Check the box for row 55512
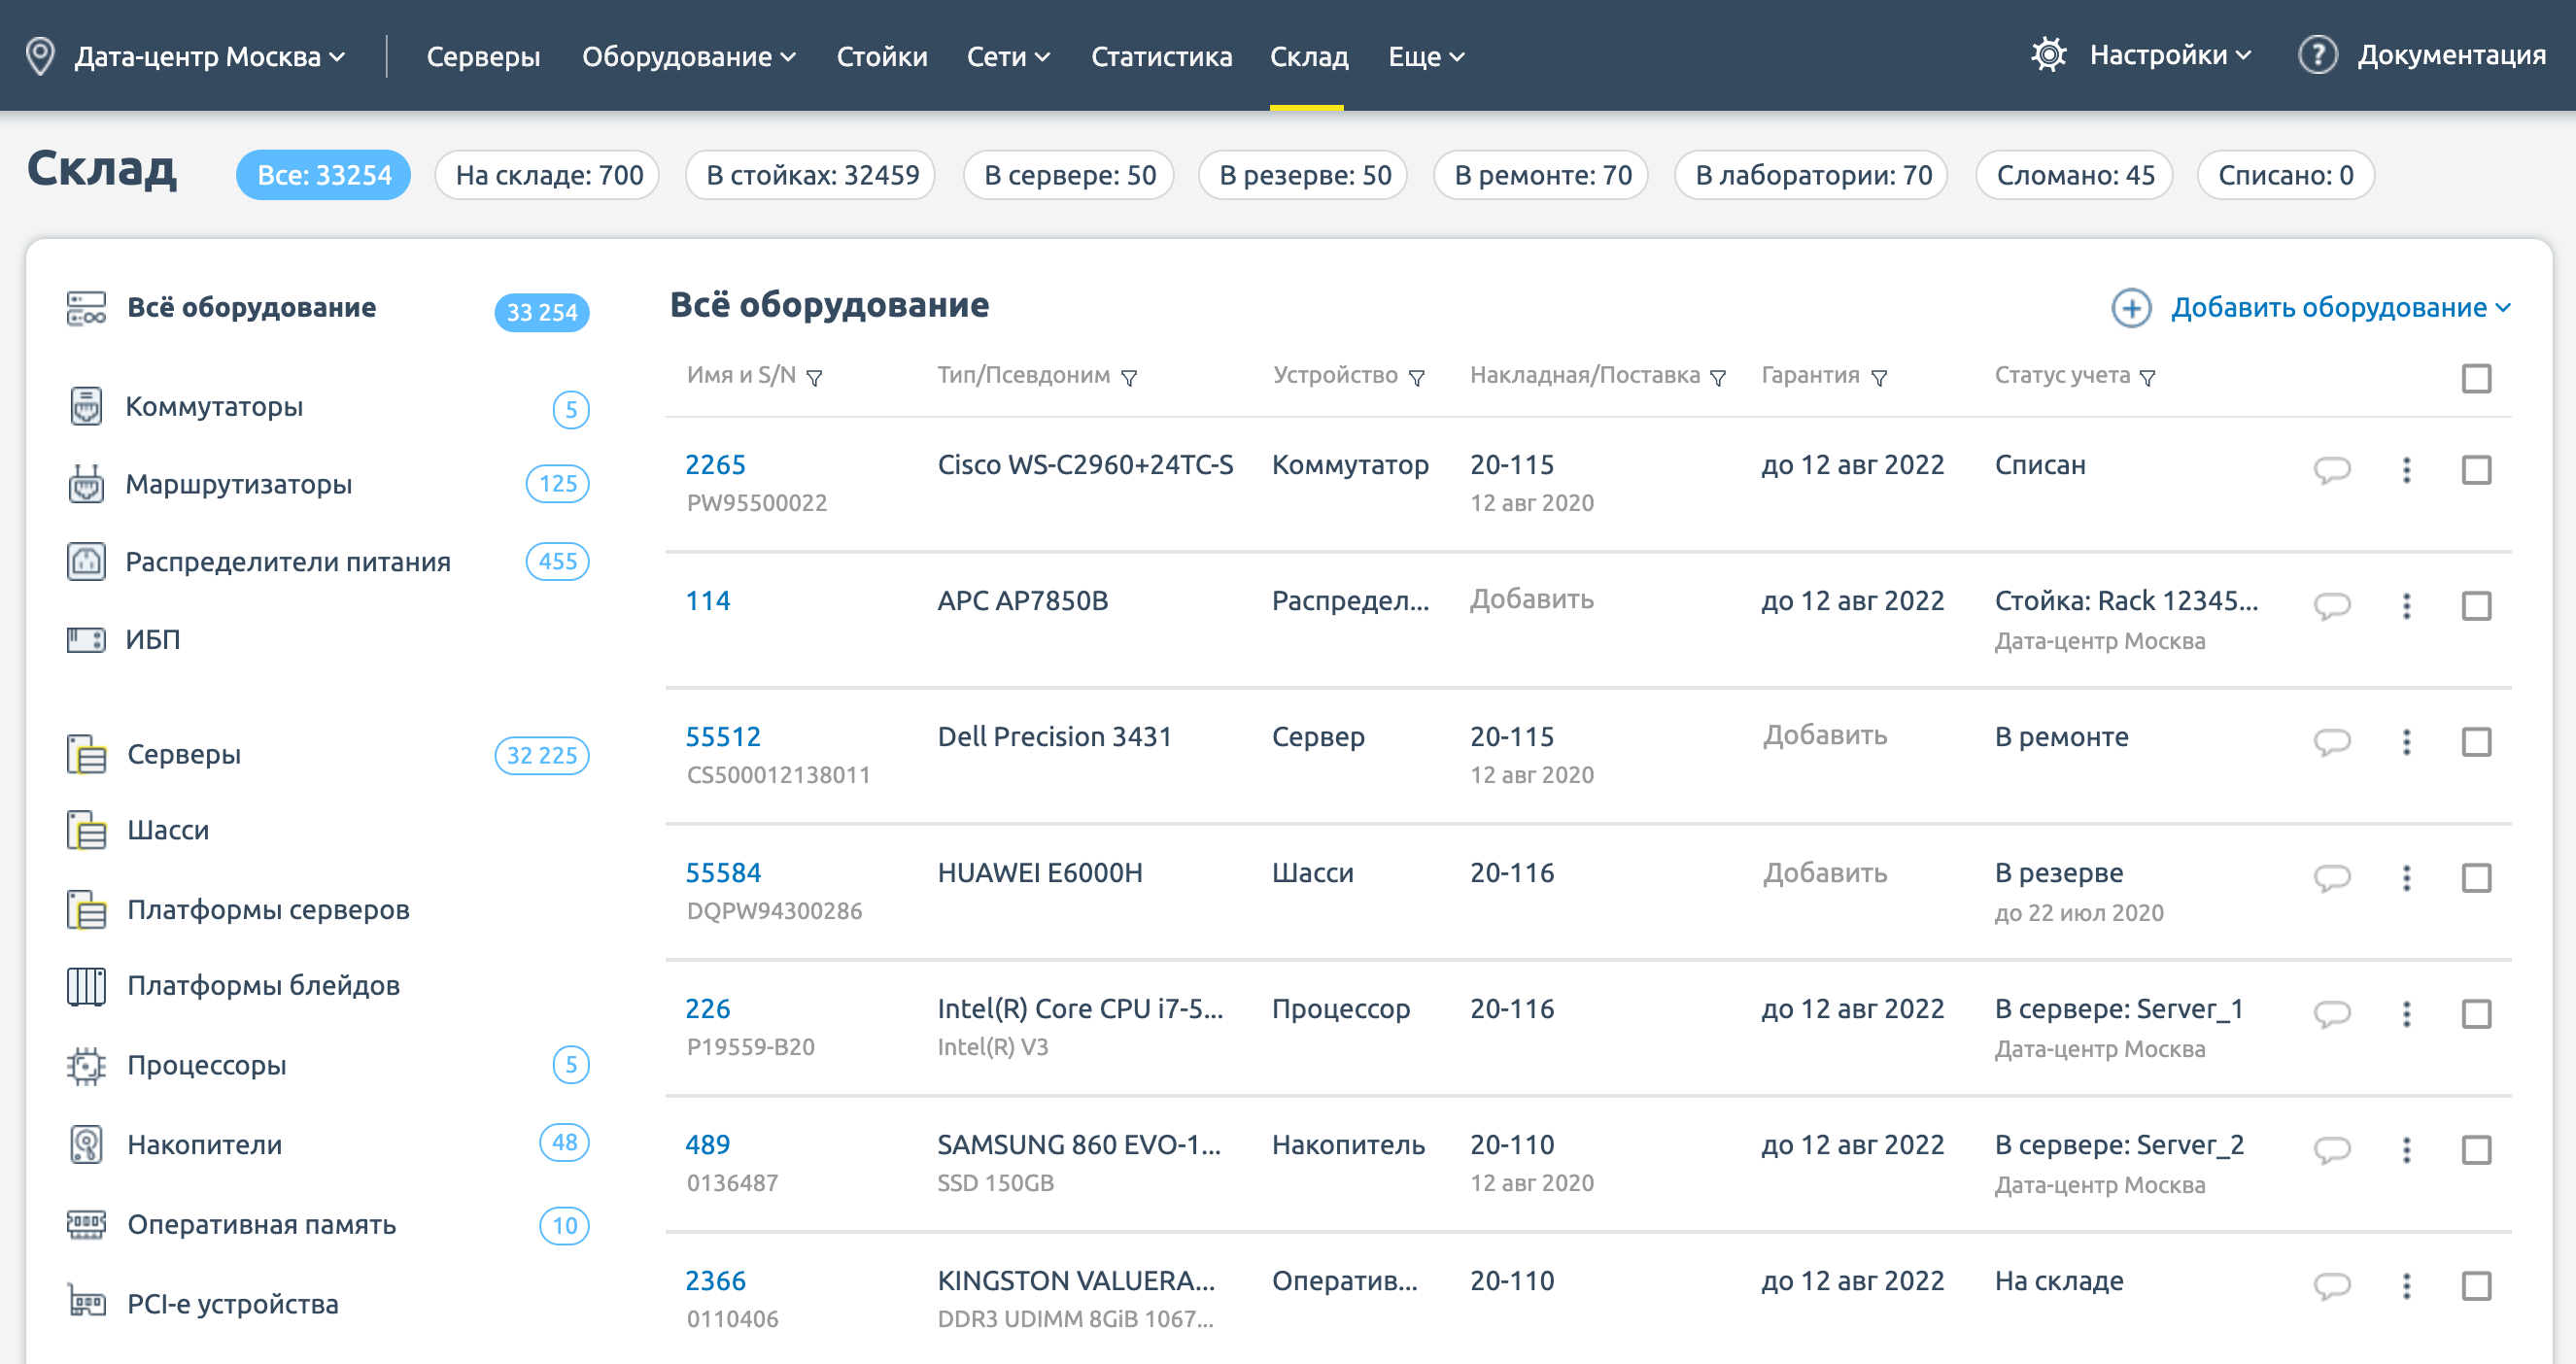The height and width of the screenshot is (1364, 2576). click(2476, 742)
